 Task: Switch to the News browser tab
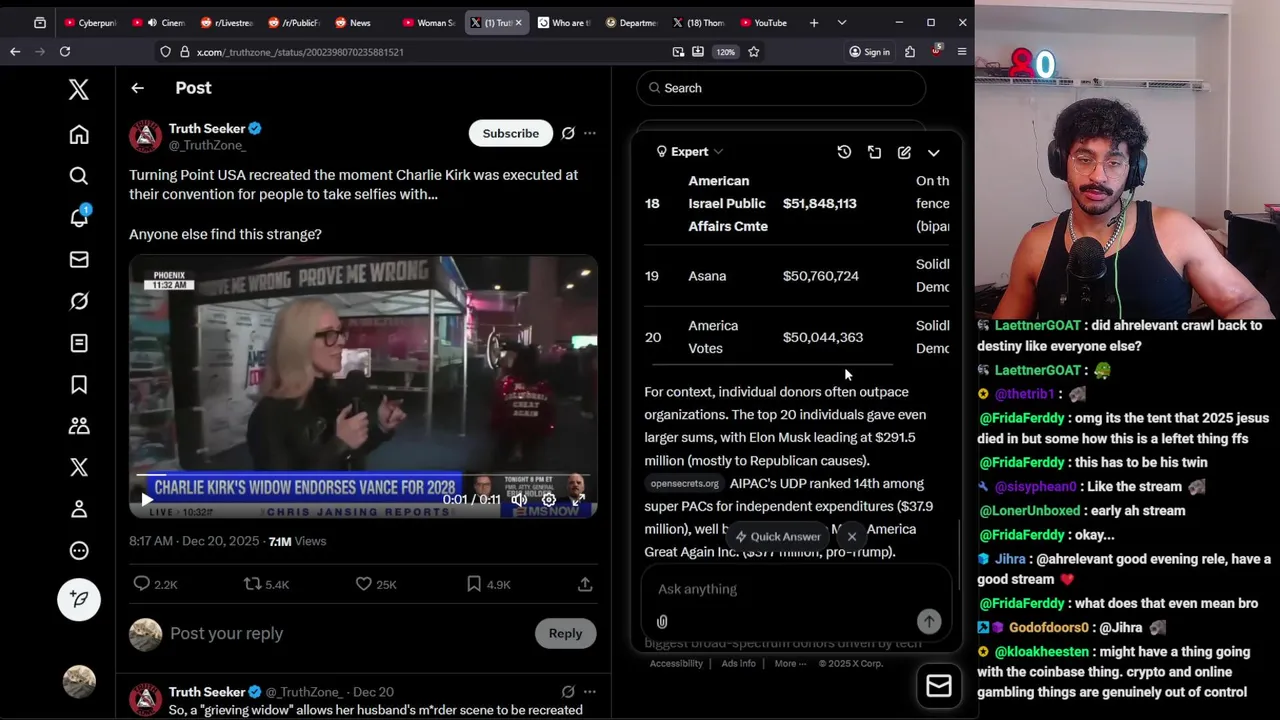[x=361, y=22]
